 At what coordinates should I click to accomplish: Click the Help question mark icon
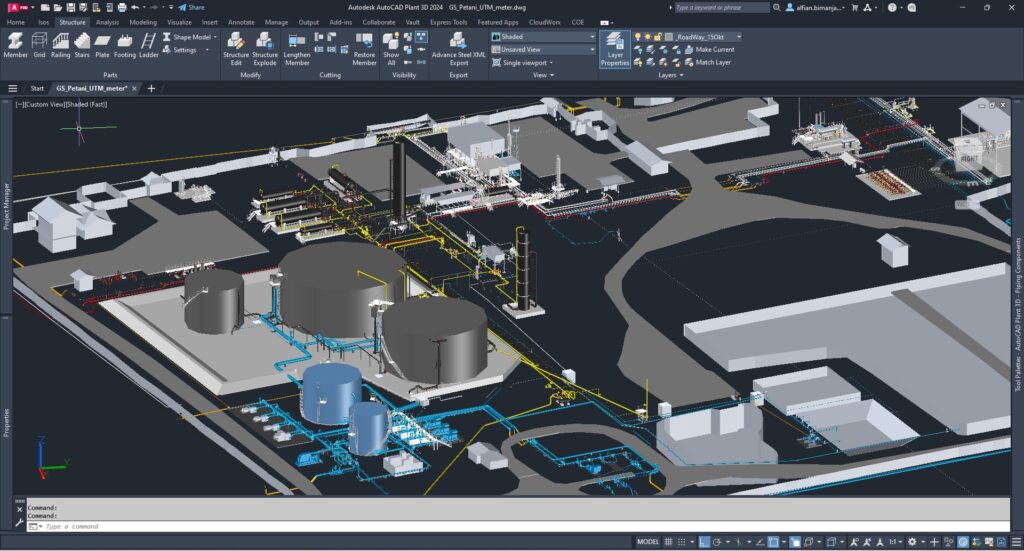pos(892,7)
